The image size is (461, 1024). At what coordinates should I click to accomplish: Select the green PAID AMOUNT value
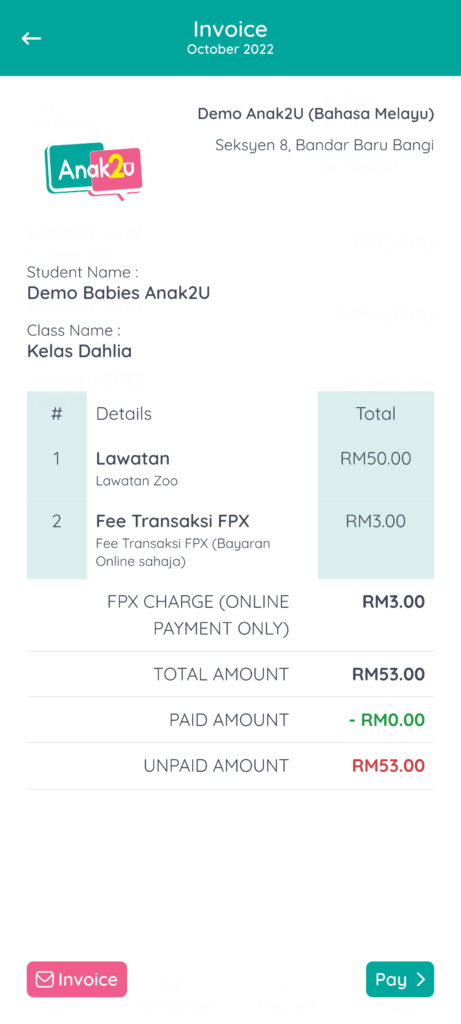pyautogui.click(x=387, y=720)
